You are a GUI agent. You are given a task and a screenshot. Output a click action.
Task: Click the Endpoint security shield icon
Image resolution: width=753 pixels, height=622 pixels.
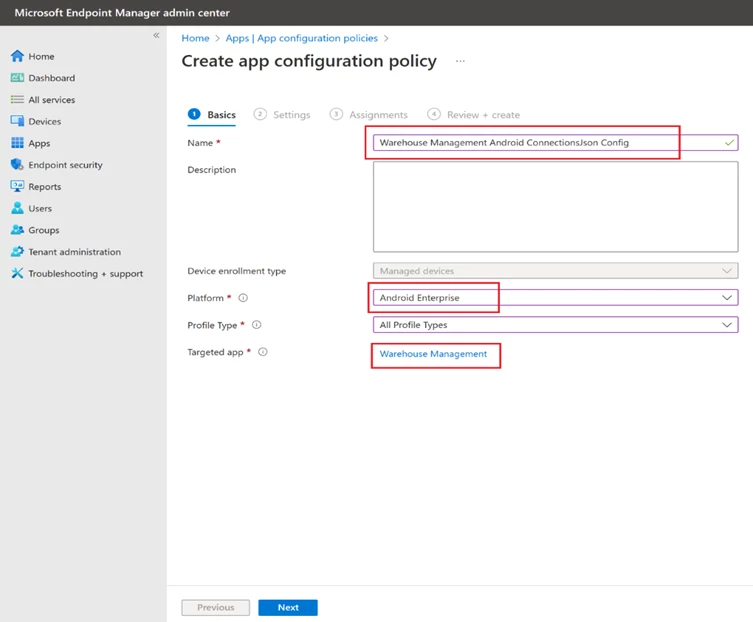[17, 165]
